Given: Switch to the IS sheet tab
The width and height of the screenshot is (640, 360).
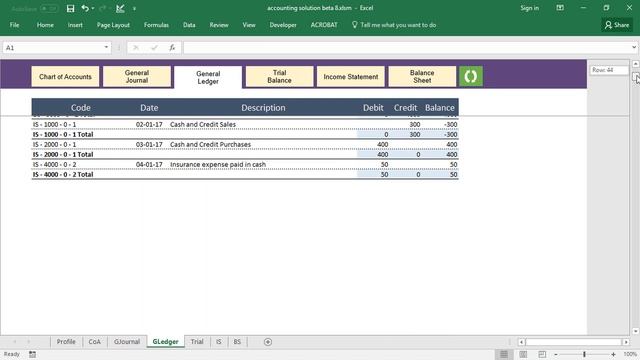Looking at the screenshot, I should 218,342.
